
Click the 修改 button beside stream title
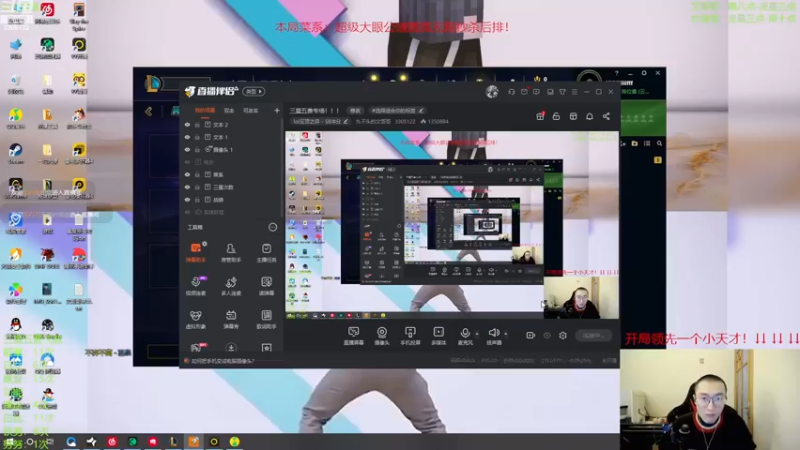355,110
